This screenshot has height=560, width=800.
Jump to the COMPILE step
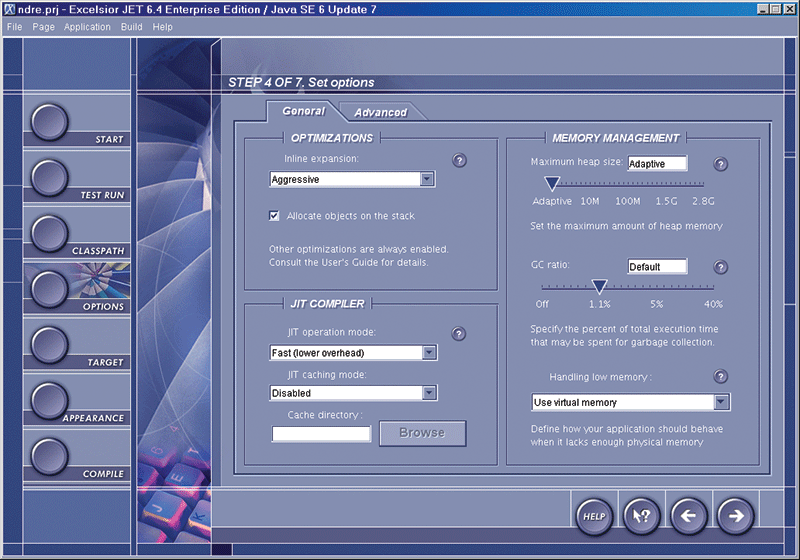click(50, 457)
